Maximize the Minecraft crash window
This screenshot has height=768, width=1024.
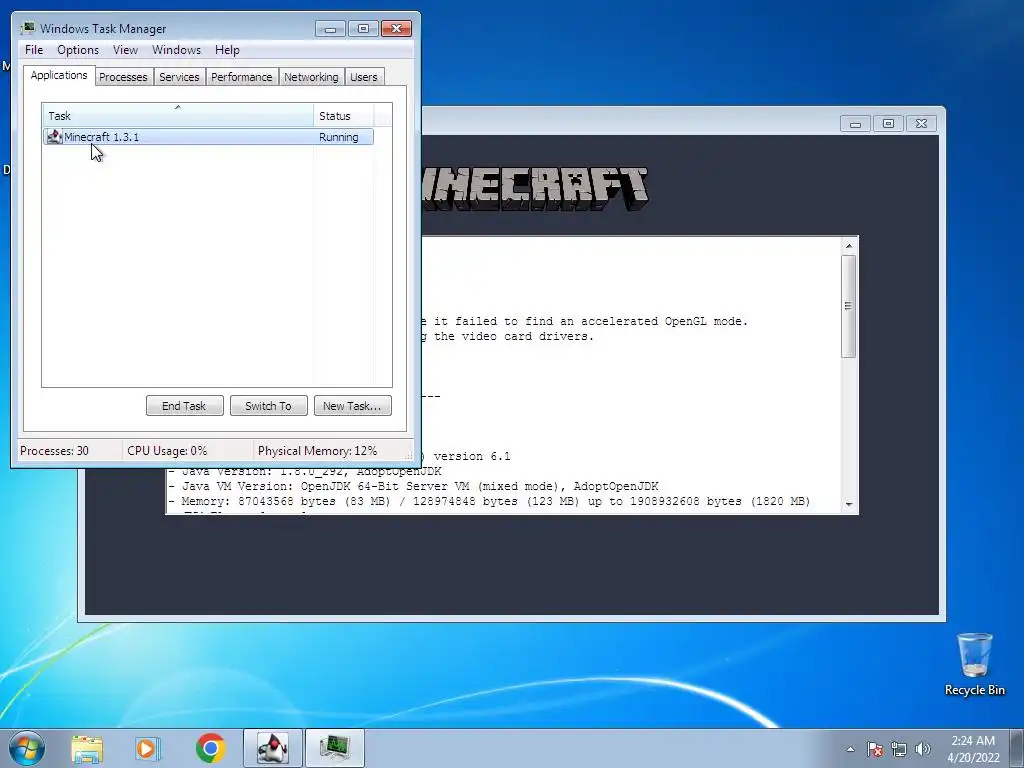pos(888,123)
